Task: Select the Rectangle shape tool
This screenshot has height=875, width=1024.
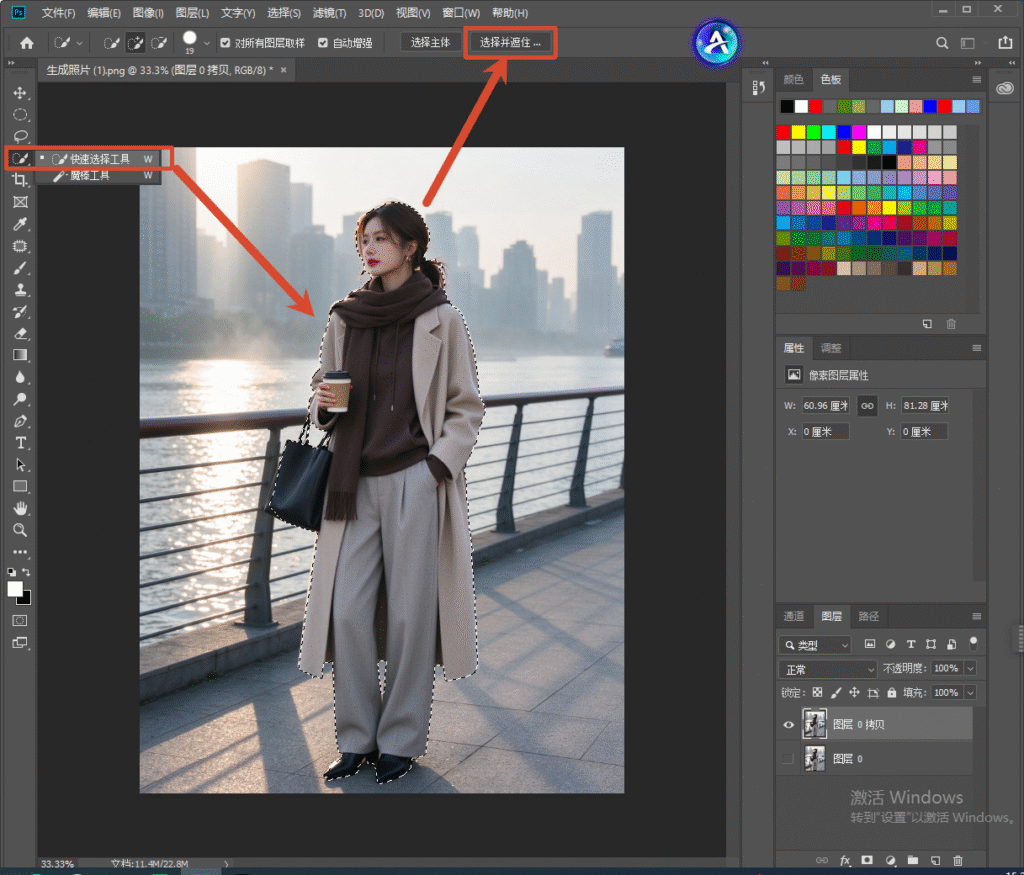Action: (20, 486)
